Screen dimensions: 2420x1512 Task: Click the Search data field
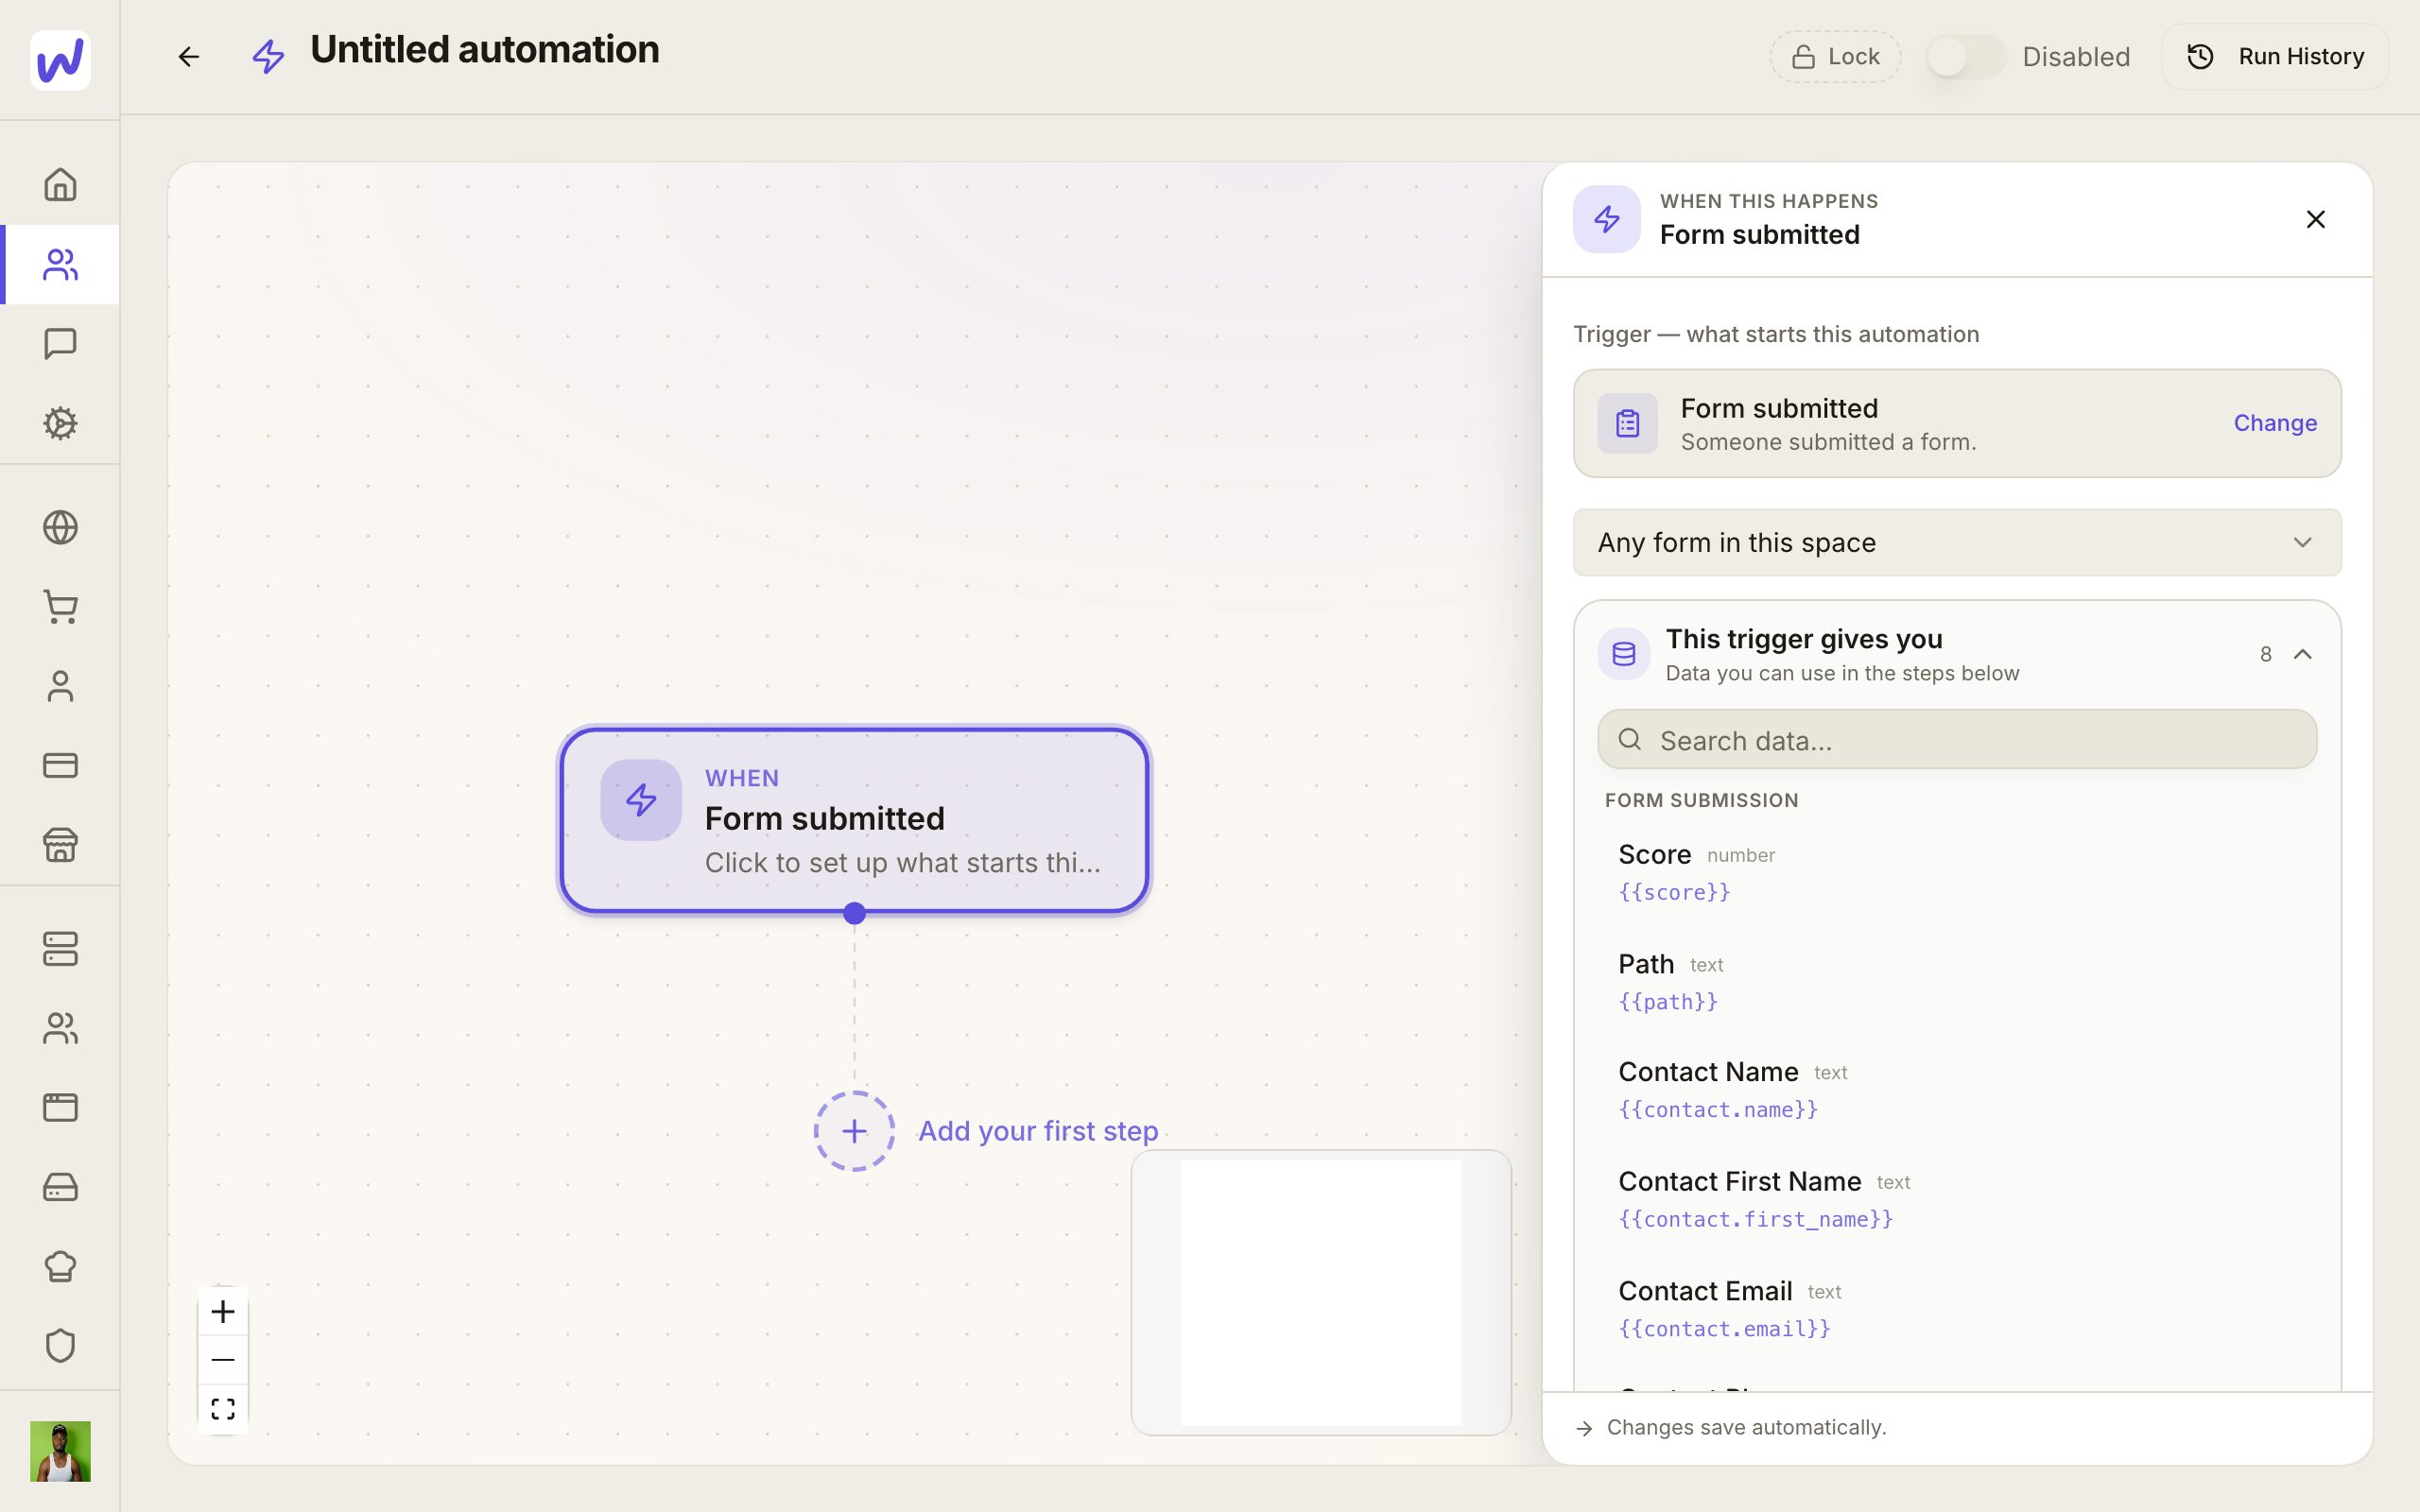(1956, 740)
